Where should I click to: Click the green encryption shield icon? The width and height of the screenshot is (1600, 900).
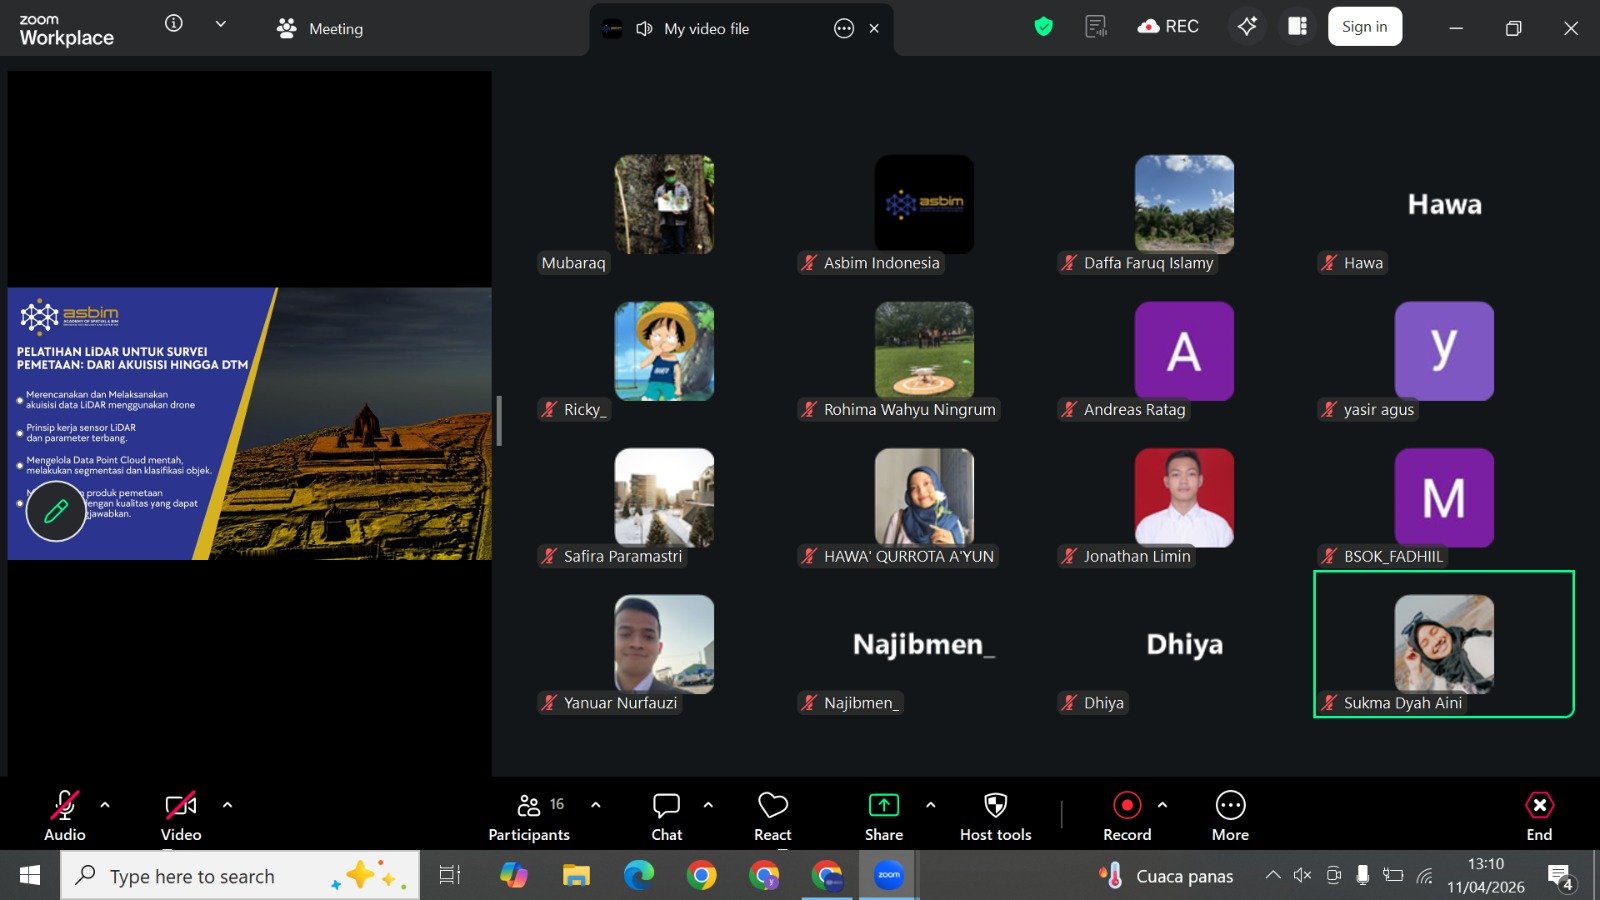coord(1043,27)
